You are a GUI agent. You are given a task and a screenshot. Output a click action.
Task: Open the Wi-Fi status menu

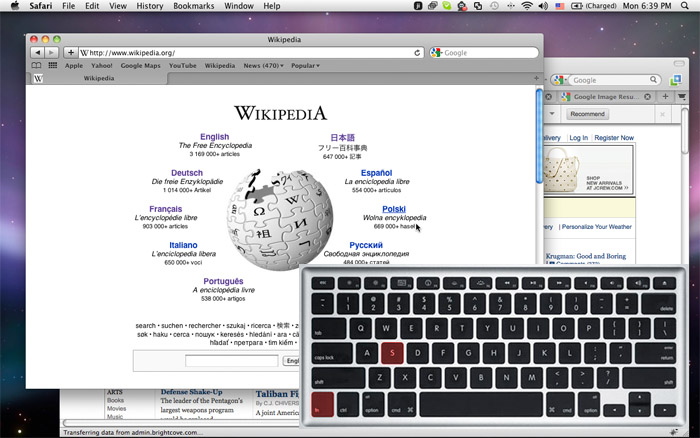click(527, 6)
